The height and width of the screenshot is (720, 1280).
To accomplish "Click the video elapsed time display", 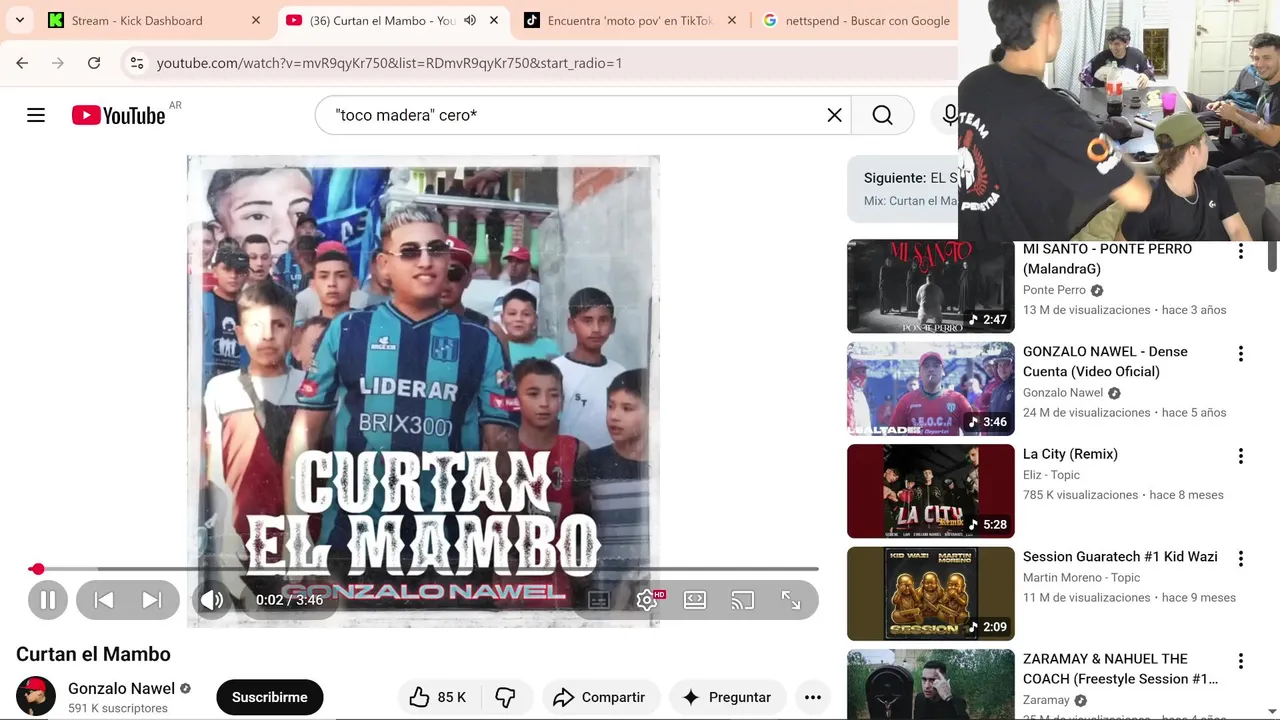I will pyautogui.click(x=289, y=600).
